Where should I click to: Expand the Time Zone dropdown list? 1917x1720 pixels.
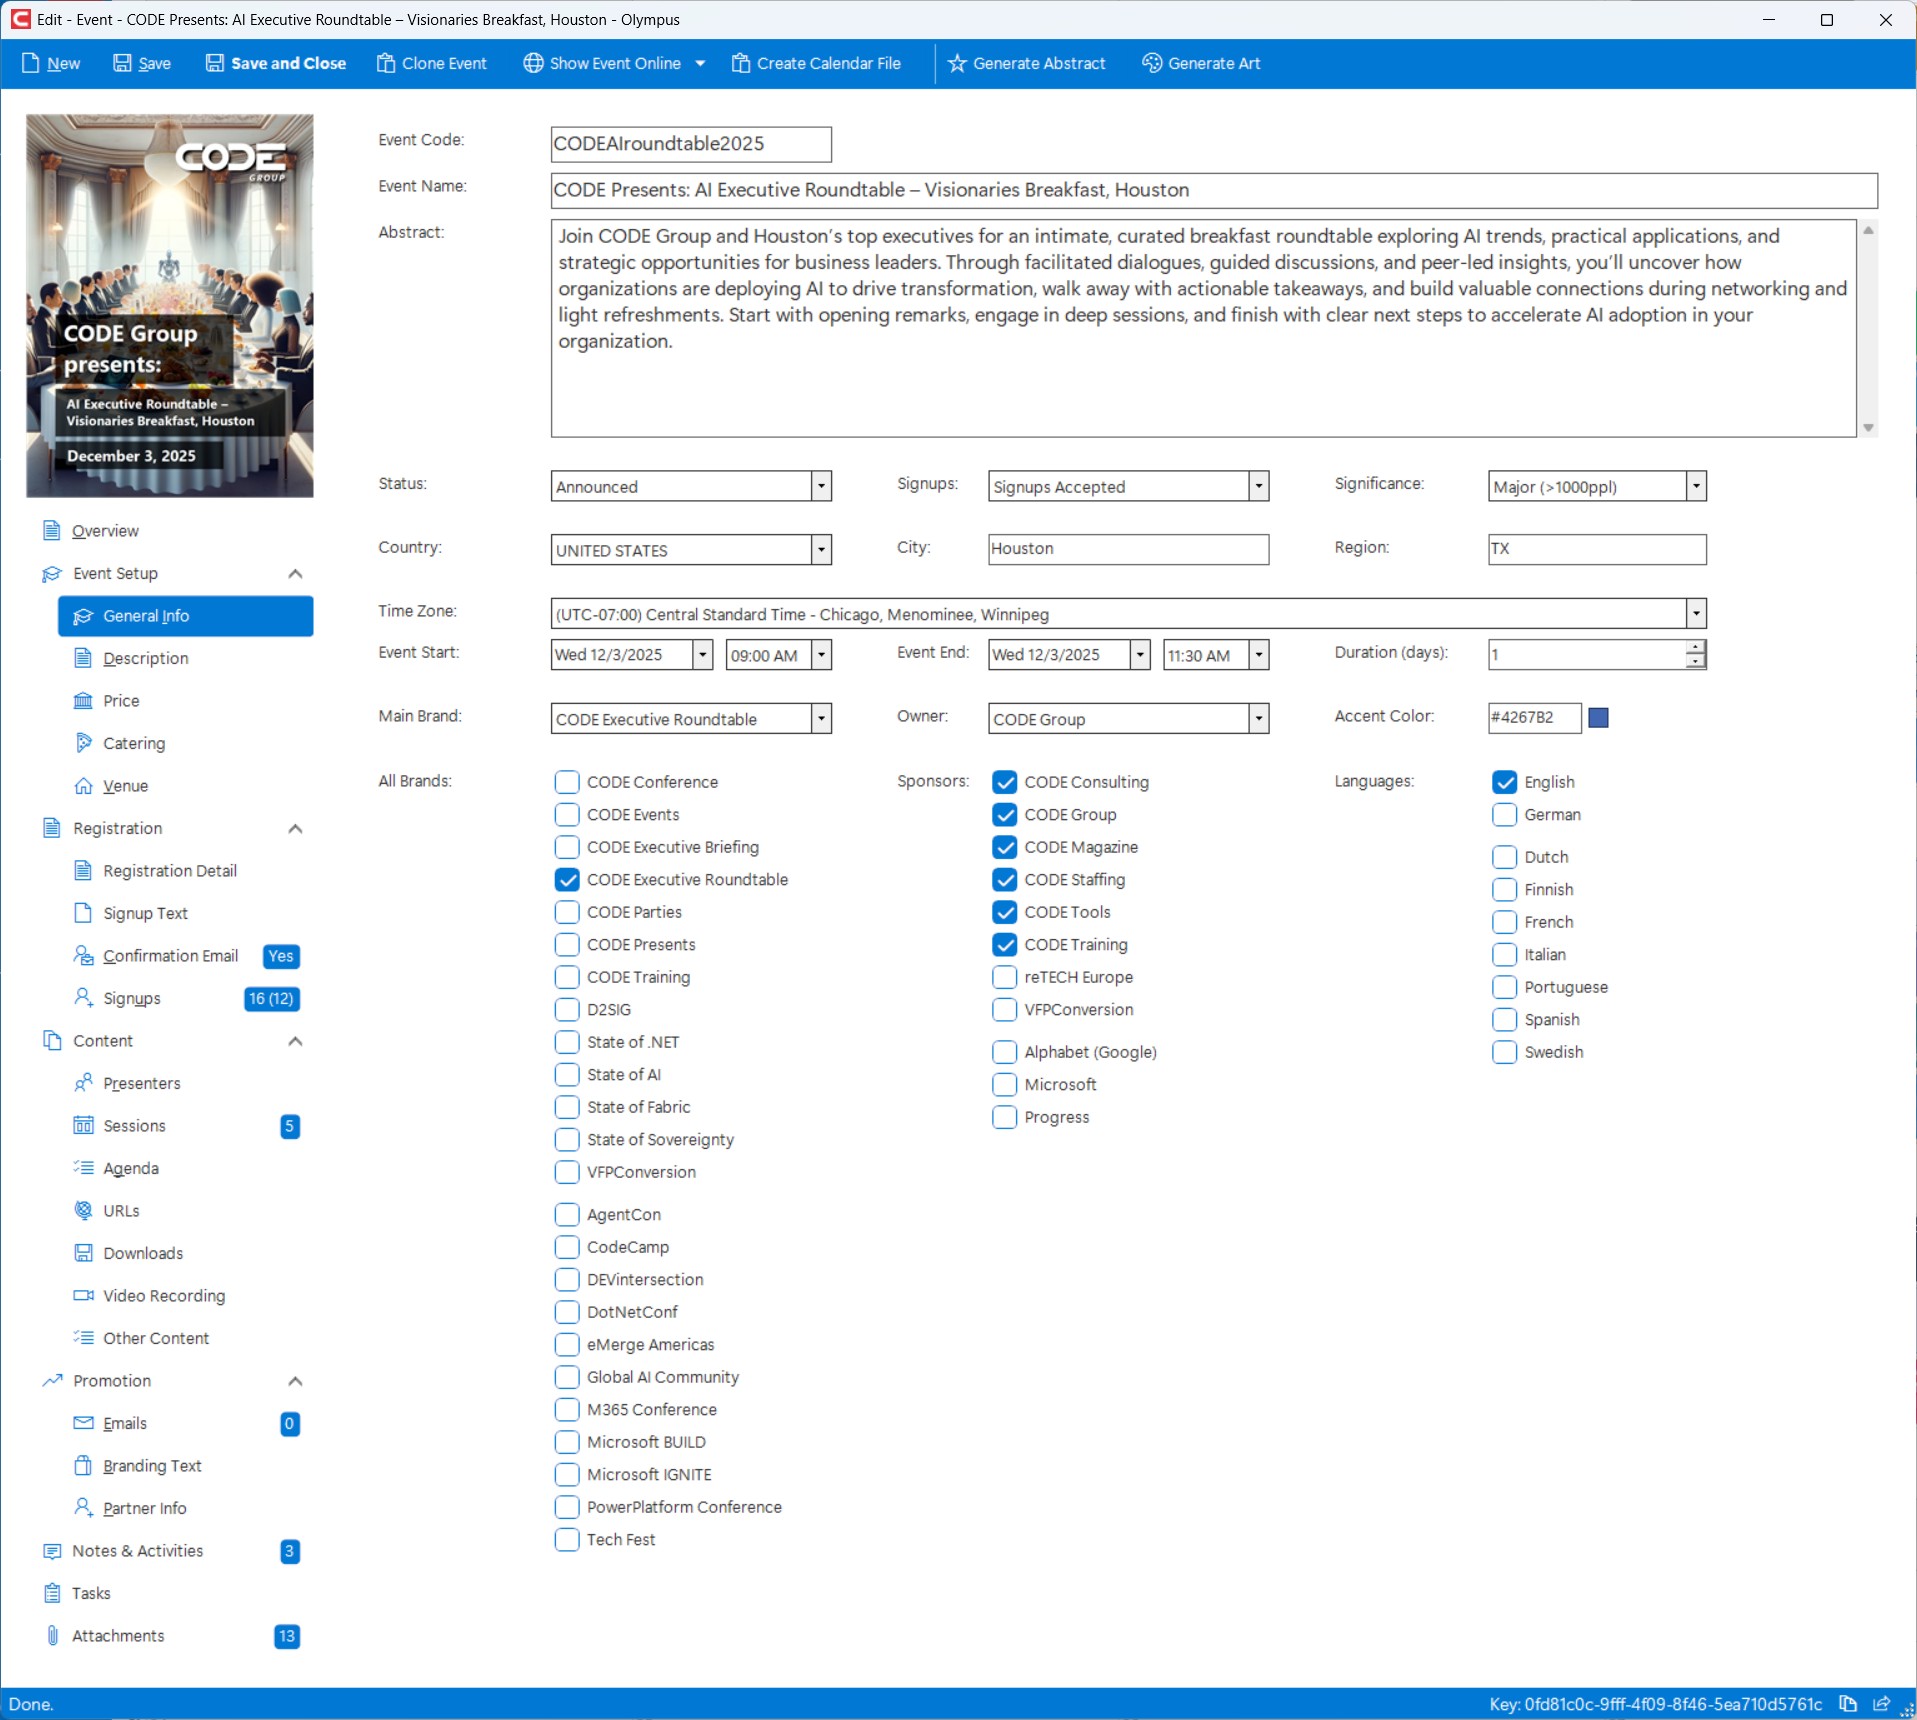[x=1695, y=614]
